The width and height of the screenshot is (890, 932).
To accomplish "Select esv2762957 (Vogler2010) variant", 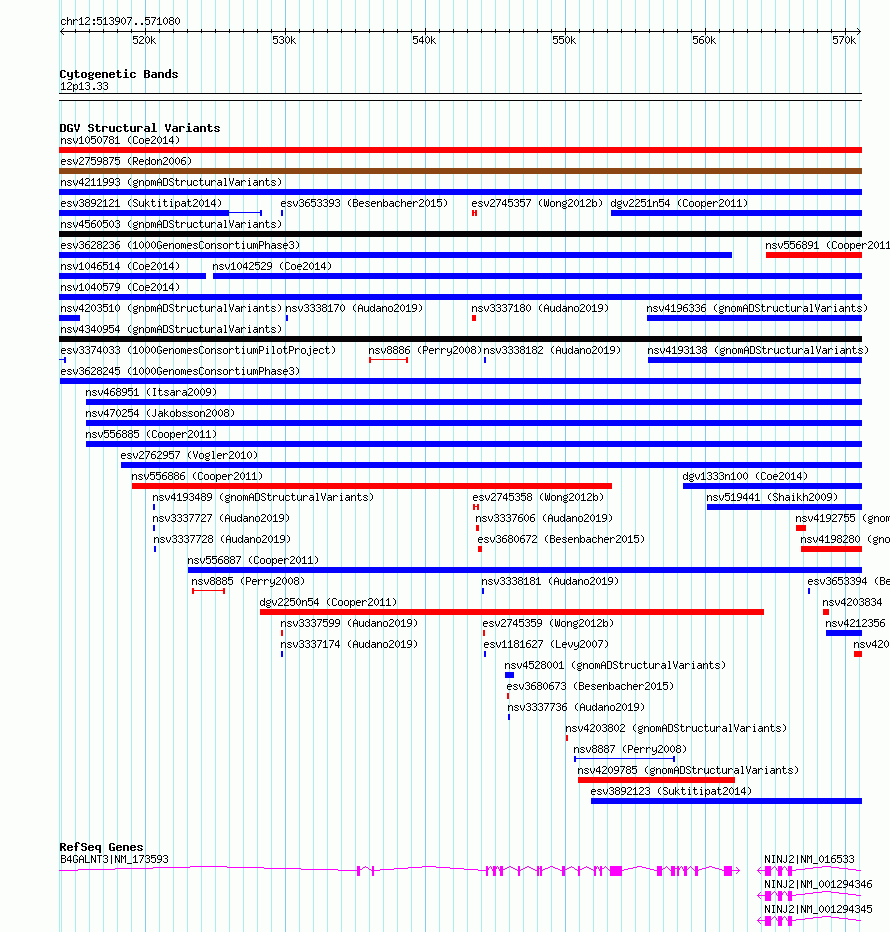I will coord(189,455).
